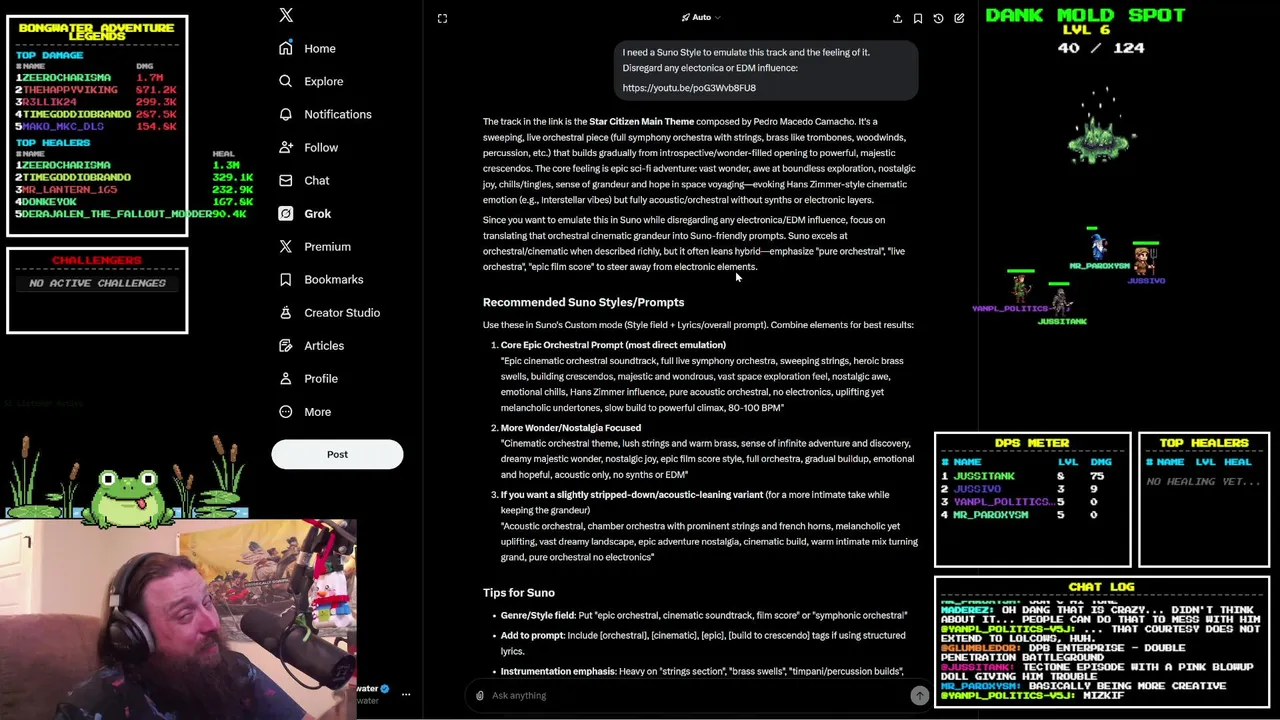
Task: Open the Creator Studio icon
Action: (x=286, y=312)
